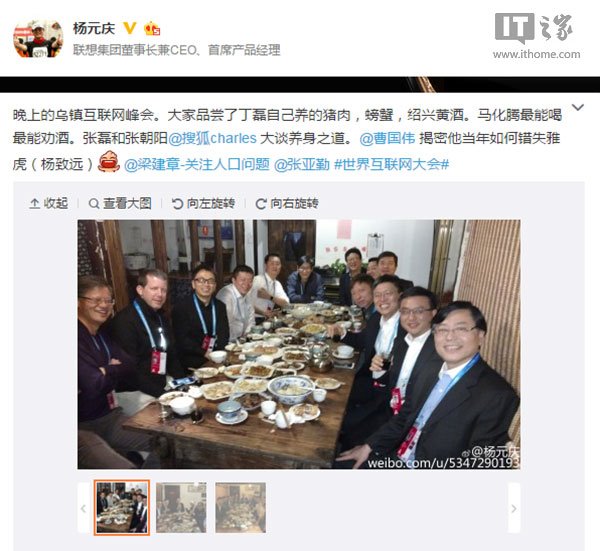The width and height of the screenshot is (600, 551).
Task: Click the main dinner photo
Action: point(299,344)
